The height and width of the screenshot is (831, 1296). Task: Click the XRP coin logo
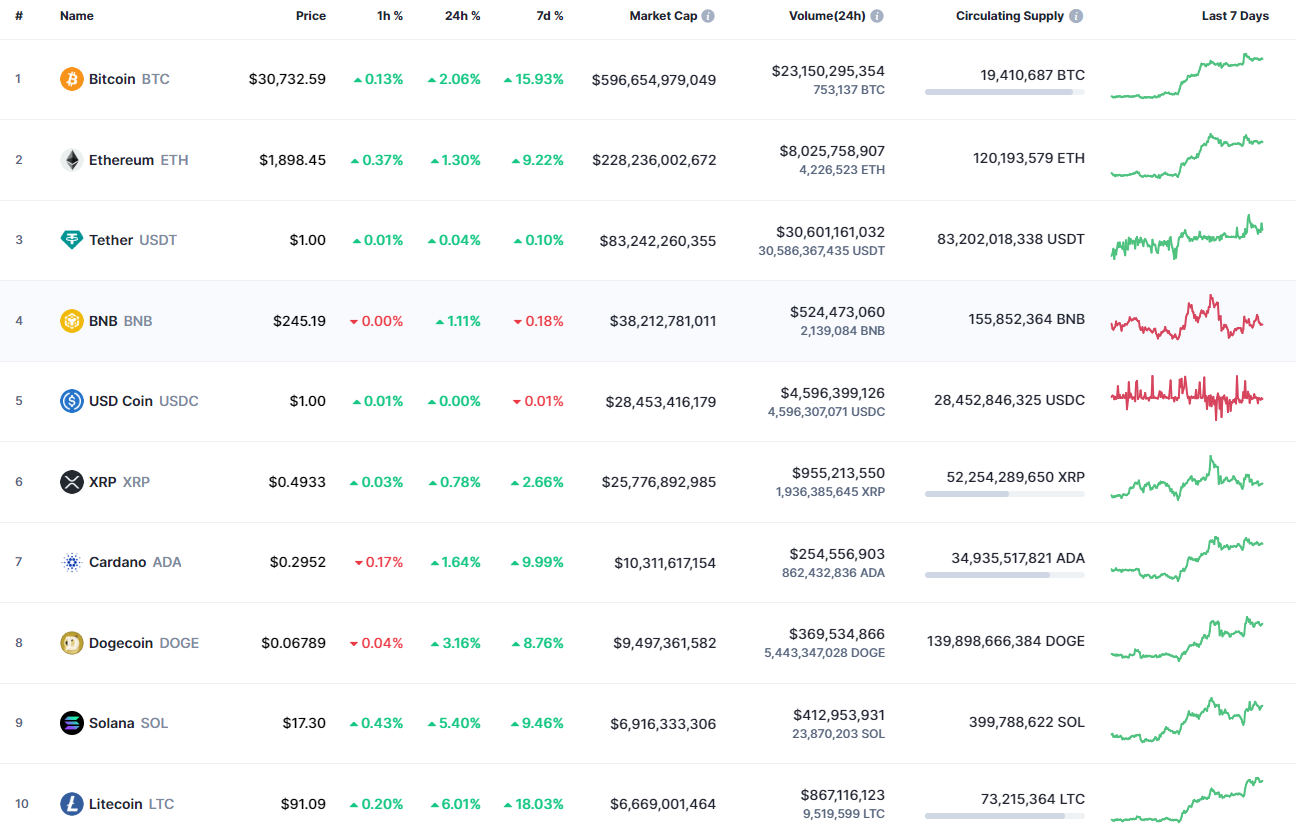pos(70,482)
